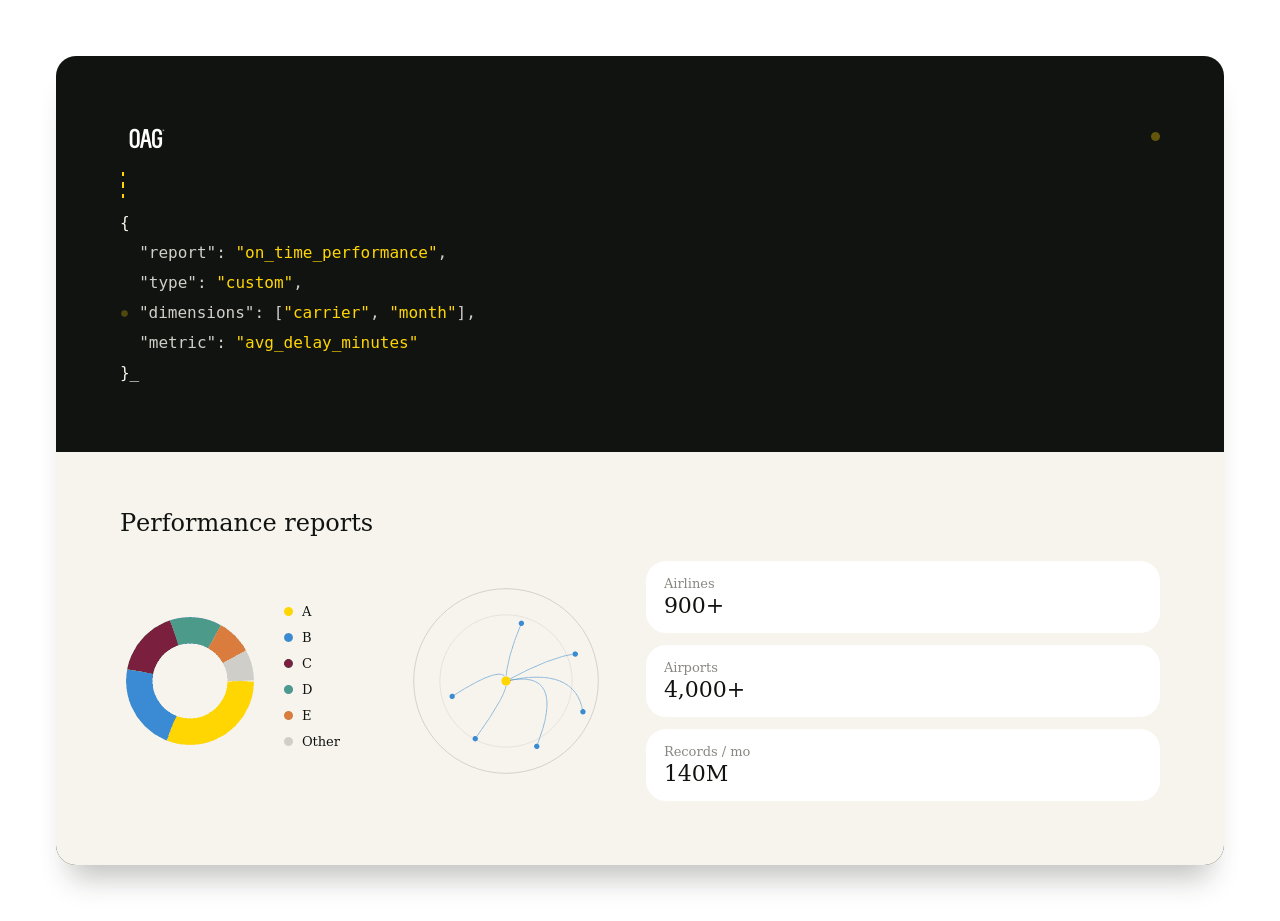Open the Airlines 900+ stat card
The image size is (1280, 921).
[903, 597]
